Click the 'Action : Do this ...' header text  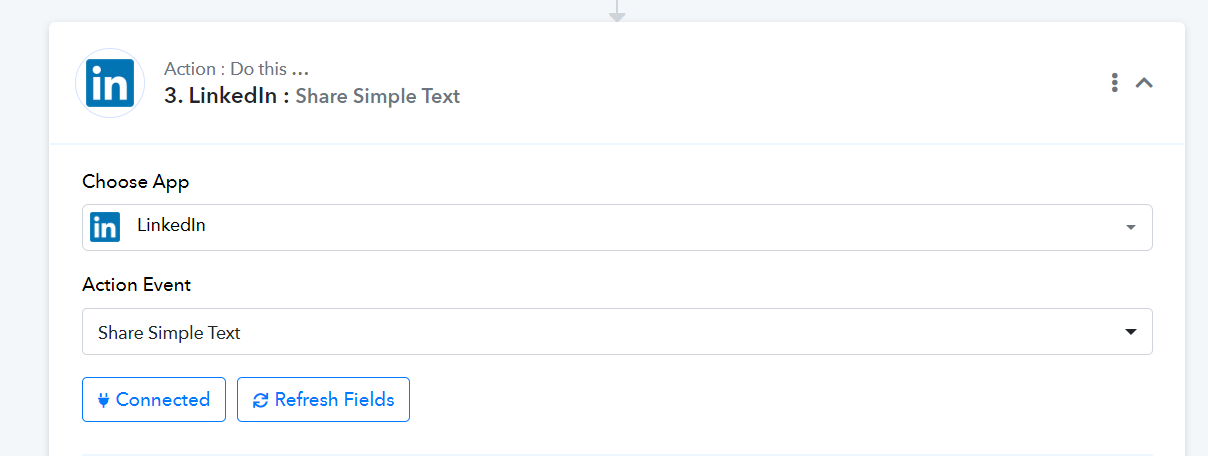tap(236, 69)
